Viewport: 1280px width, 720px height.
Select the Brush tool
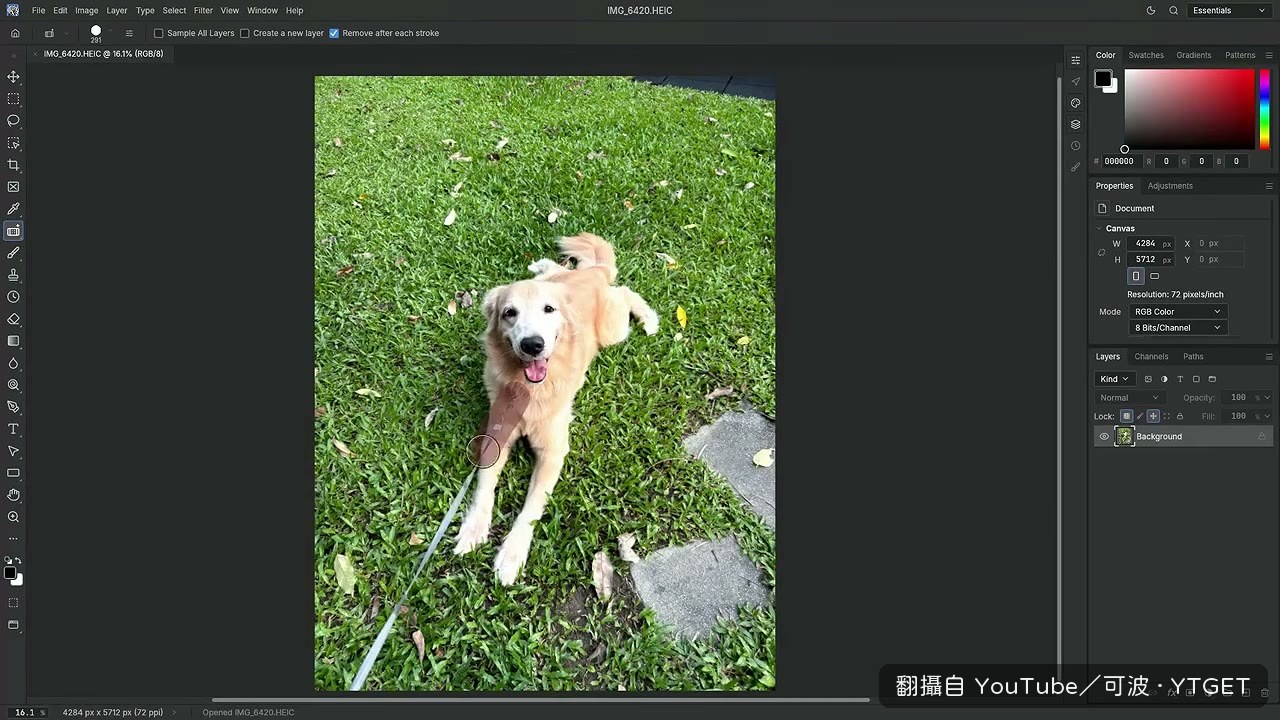[x=13, y=253]
